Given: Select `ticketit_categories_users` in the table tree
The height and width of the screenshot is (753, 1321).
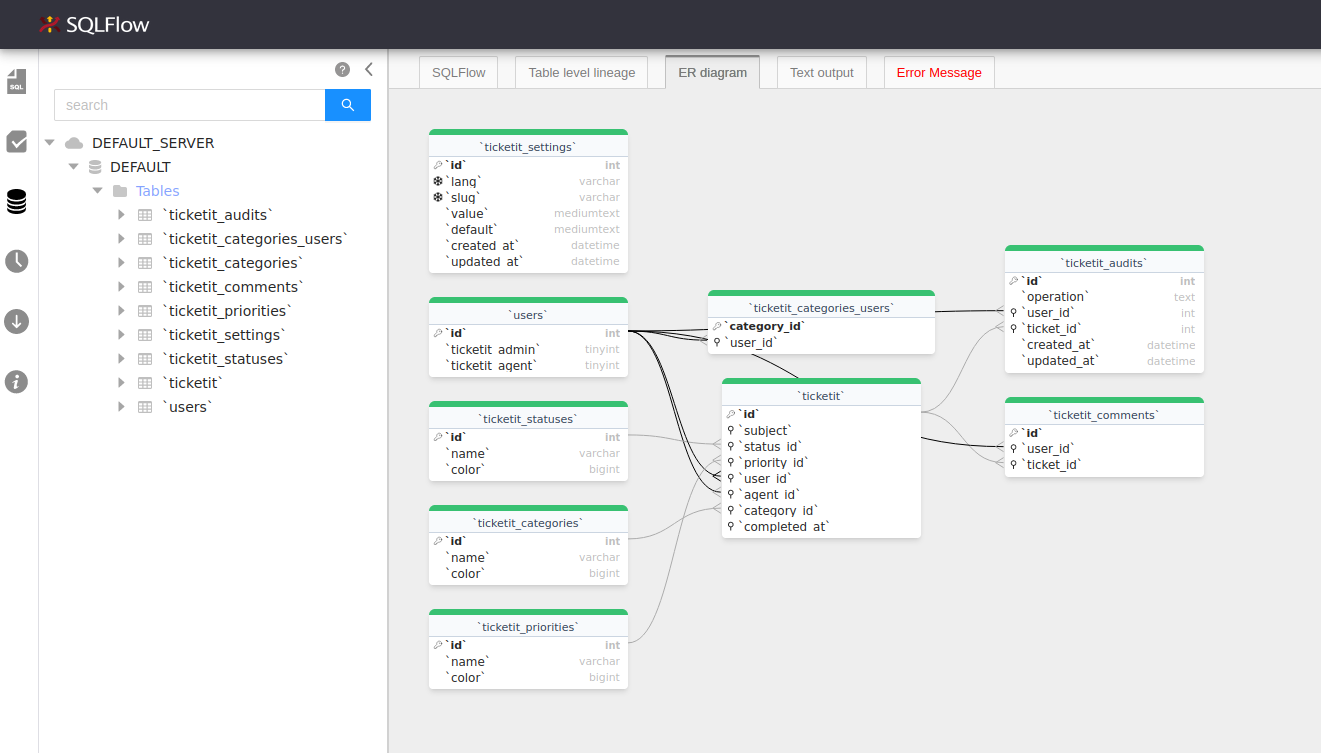Looking at the screenshot, I should 257,239.
